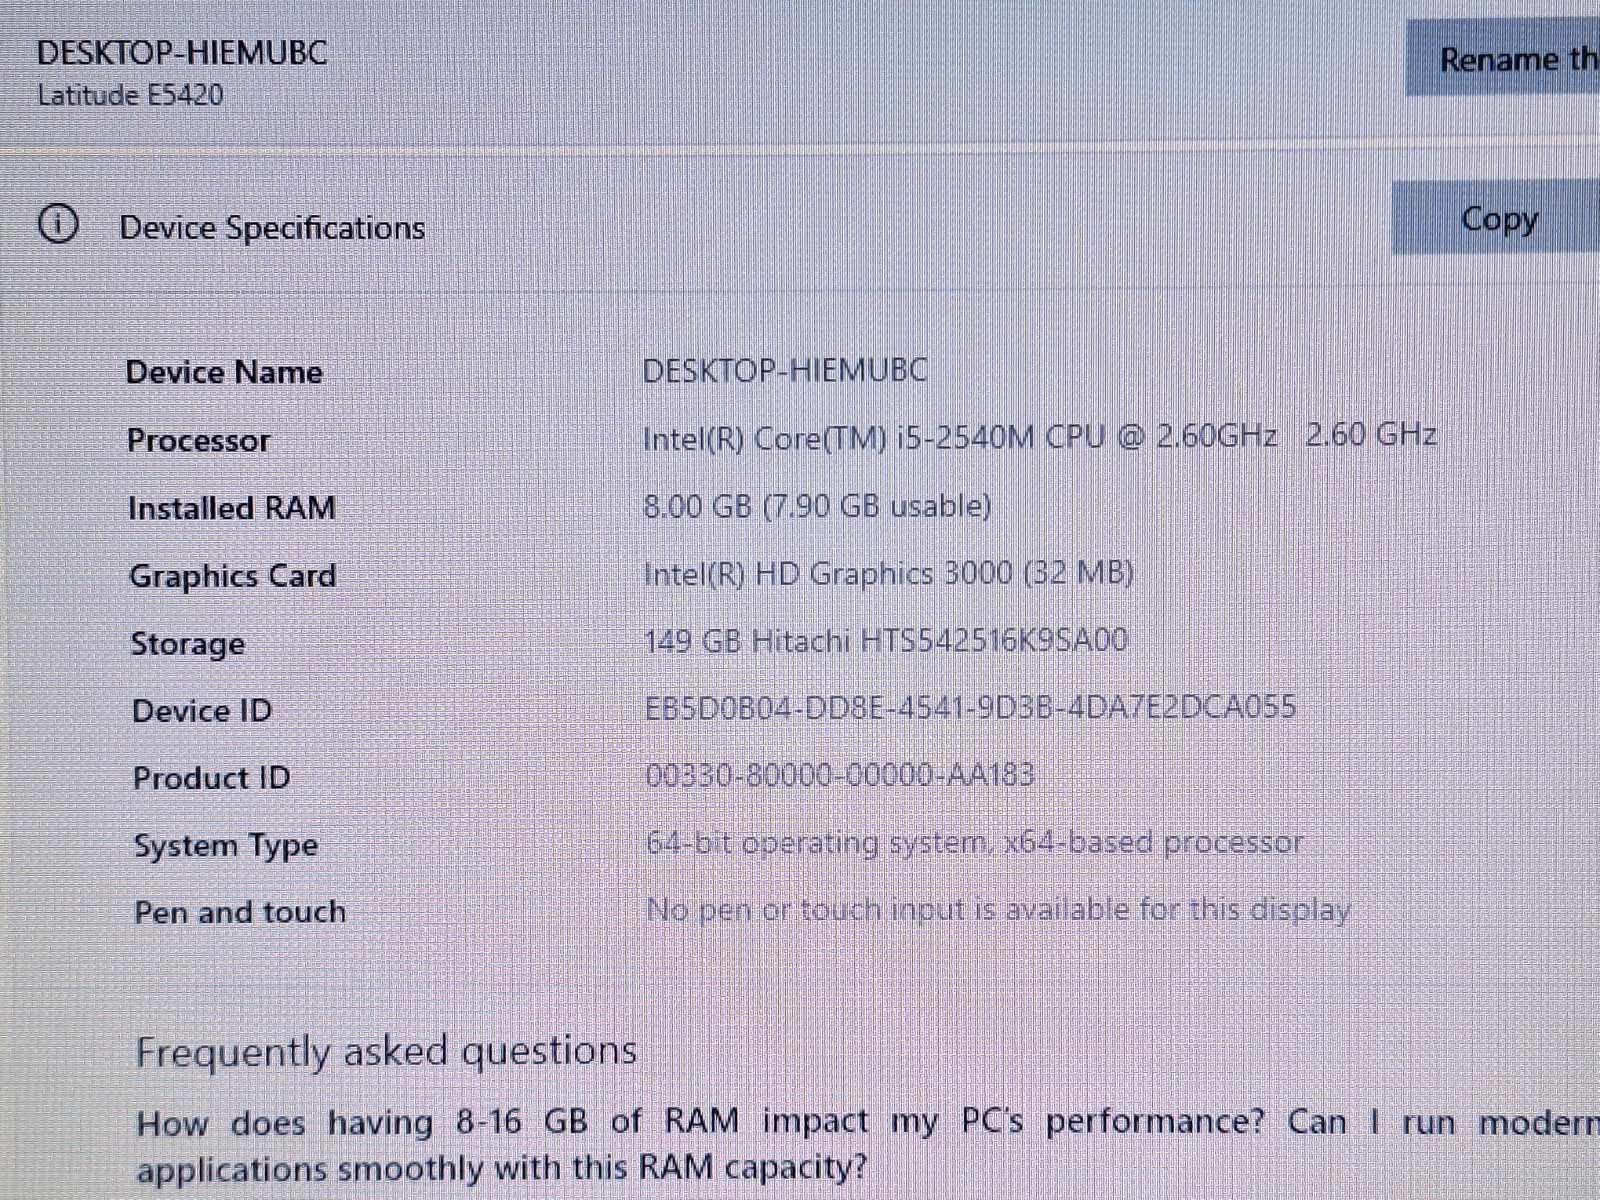Viewport: 1600px width, 1200px height.
Task: Click the info icon beside Device Specifications
Action: pyautogui.click(x=58, y=224)
